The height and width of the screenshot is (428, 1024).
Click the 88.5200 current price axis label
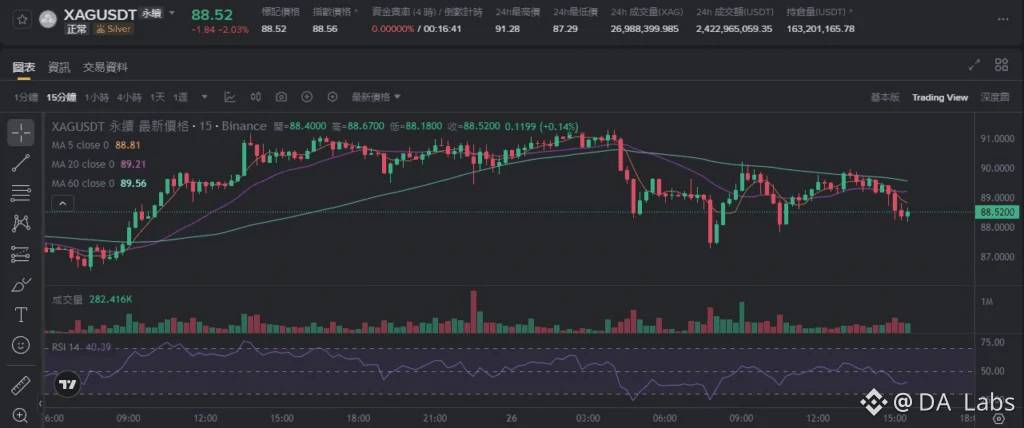pos(995,212)
